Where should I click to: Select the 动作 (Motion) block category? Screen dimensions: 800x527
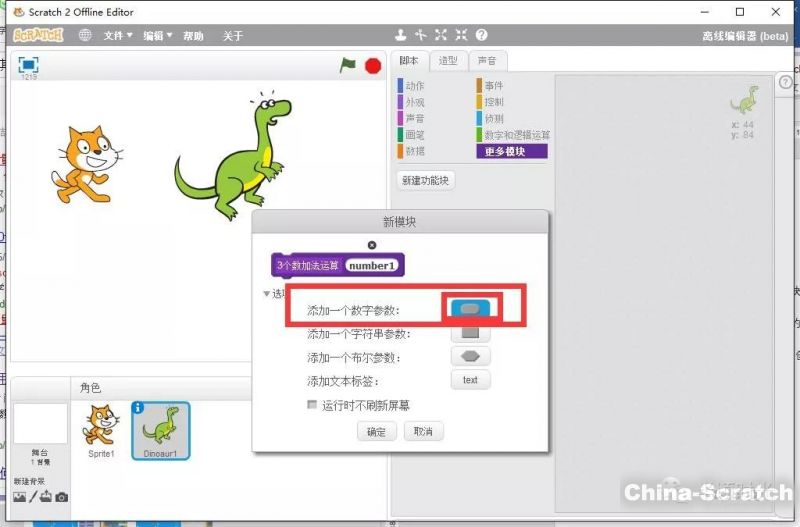[414, 86]
